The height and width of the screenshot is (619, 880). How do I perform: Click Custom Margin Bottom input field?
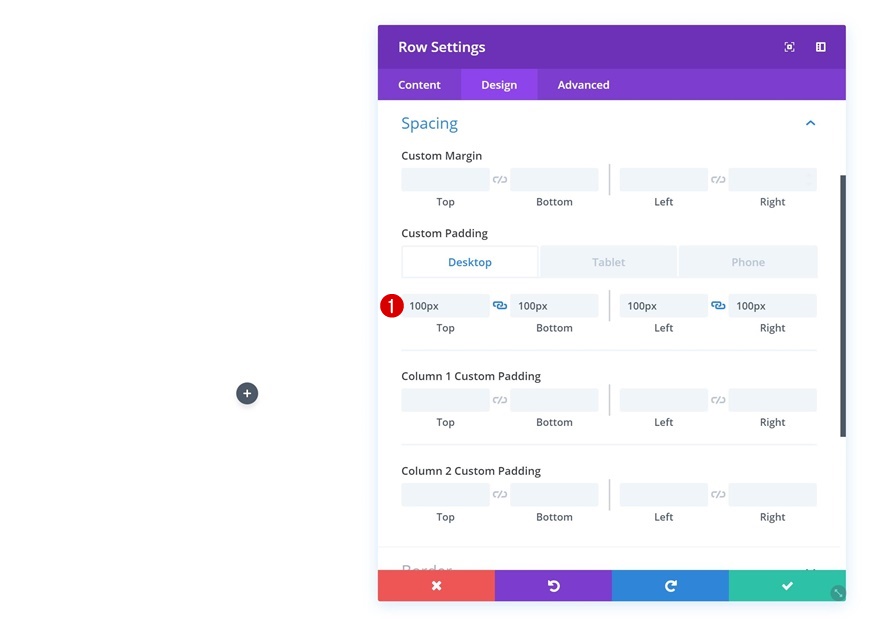pos(554,180)
